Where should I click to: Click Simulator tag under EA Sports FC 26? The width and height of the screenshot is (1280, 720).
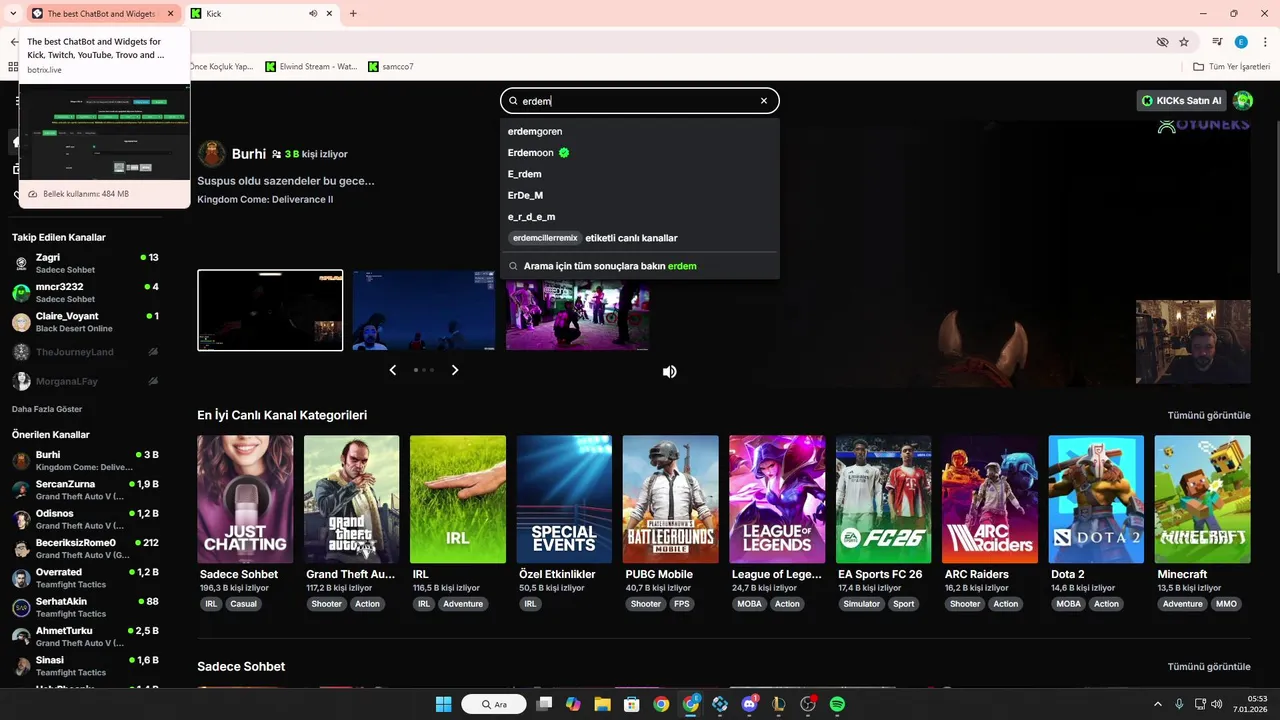(861, 604)
